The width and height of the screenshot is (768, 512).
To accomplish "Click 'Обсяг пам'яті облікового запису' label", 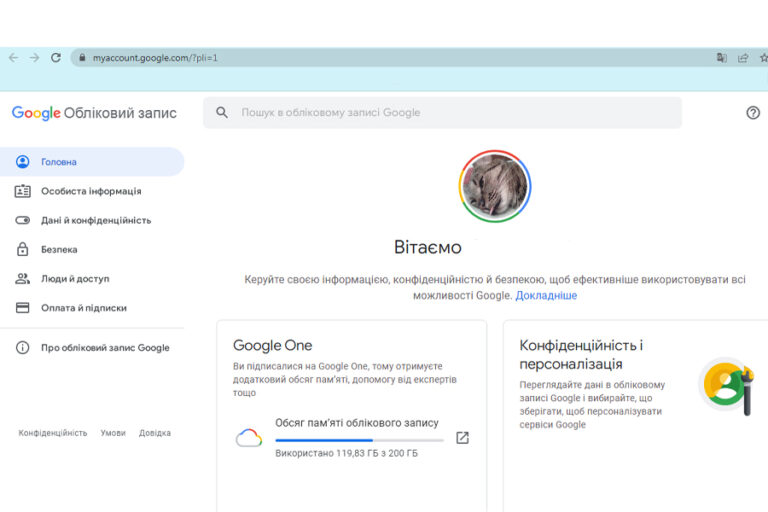I will (357, 423).
